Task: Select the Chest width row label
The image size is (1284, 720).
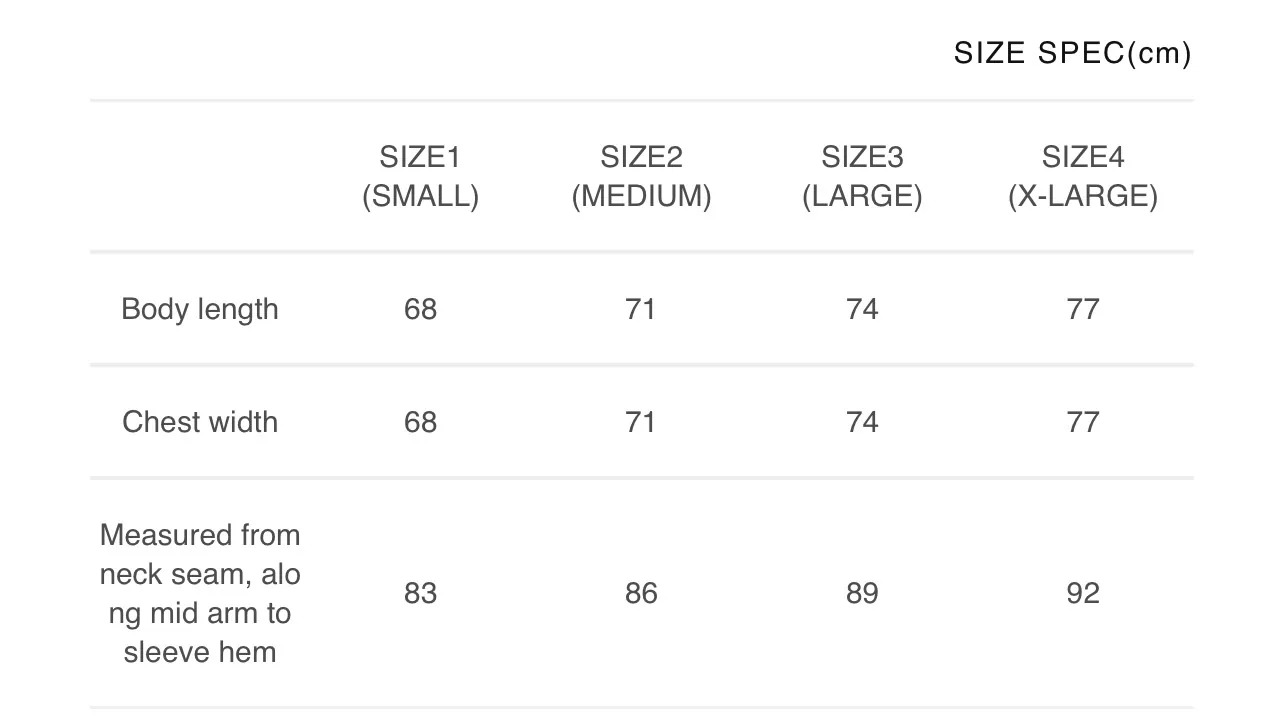Action: (x=200, y=422)
